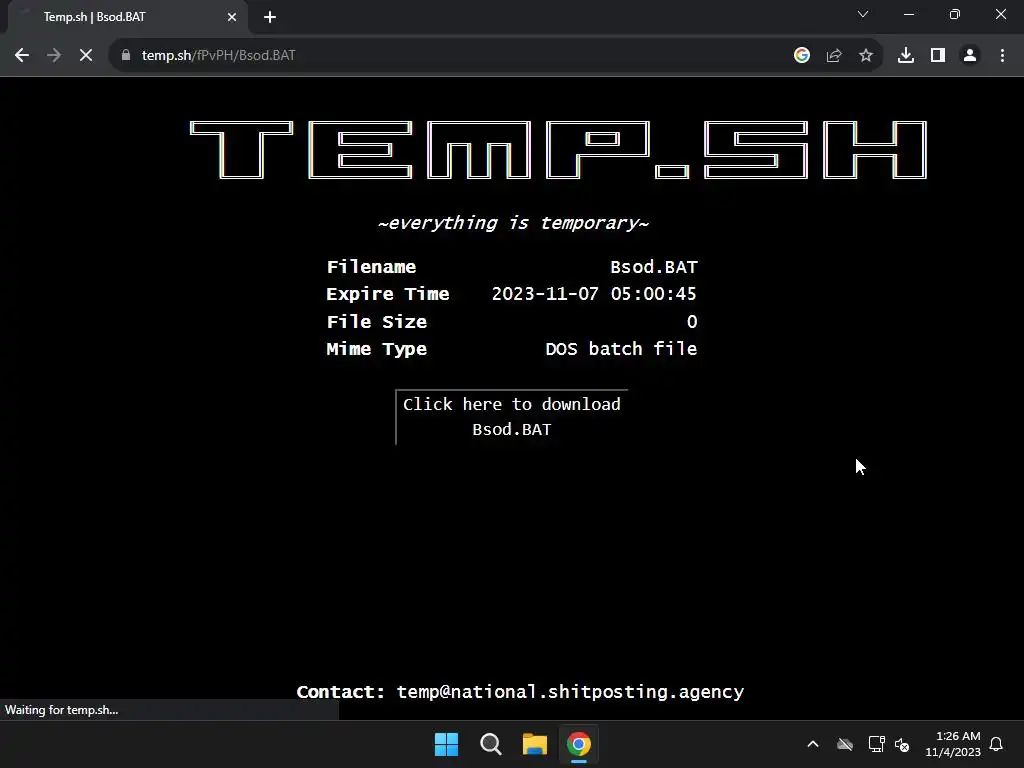1024x768 pixels.
Task: Select the Temp.sh | Bsod.BAT tab
Action: point(127,17)
